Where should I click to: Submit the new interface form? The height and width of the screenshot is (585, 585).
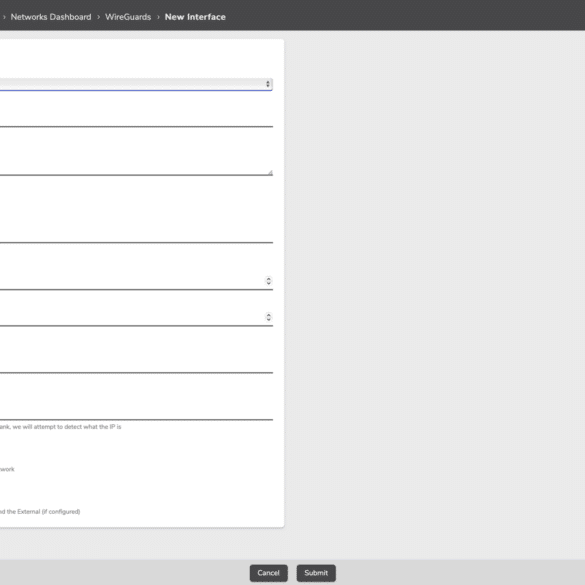point(316,573)
